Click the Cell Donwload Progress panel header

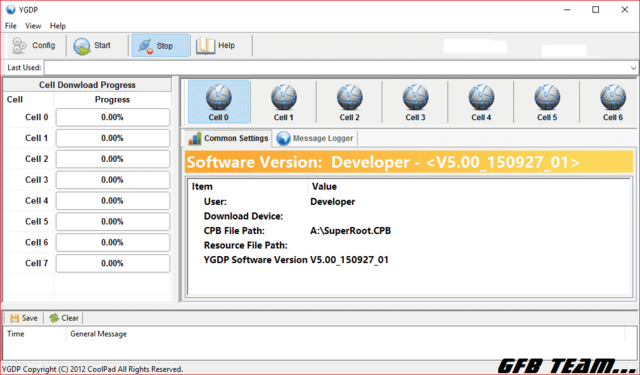[87, 85]
